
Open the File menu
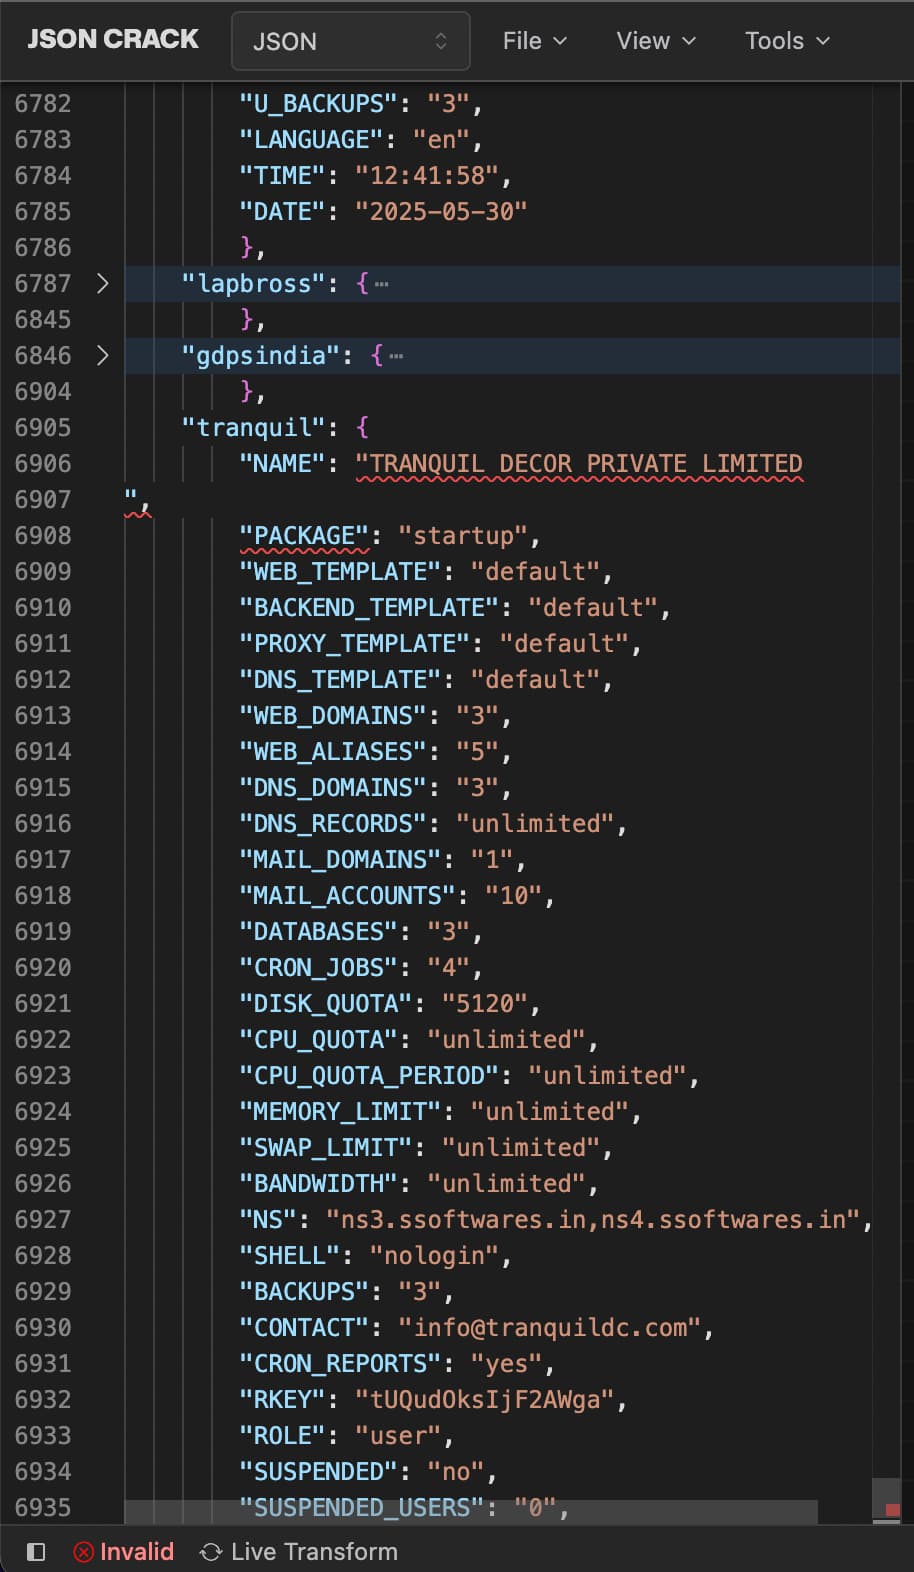(x=535, y=41)
